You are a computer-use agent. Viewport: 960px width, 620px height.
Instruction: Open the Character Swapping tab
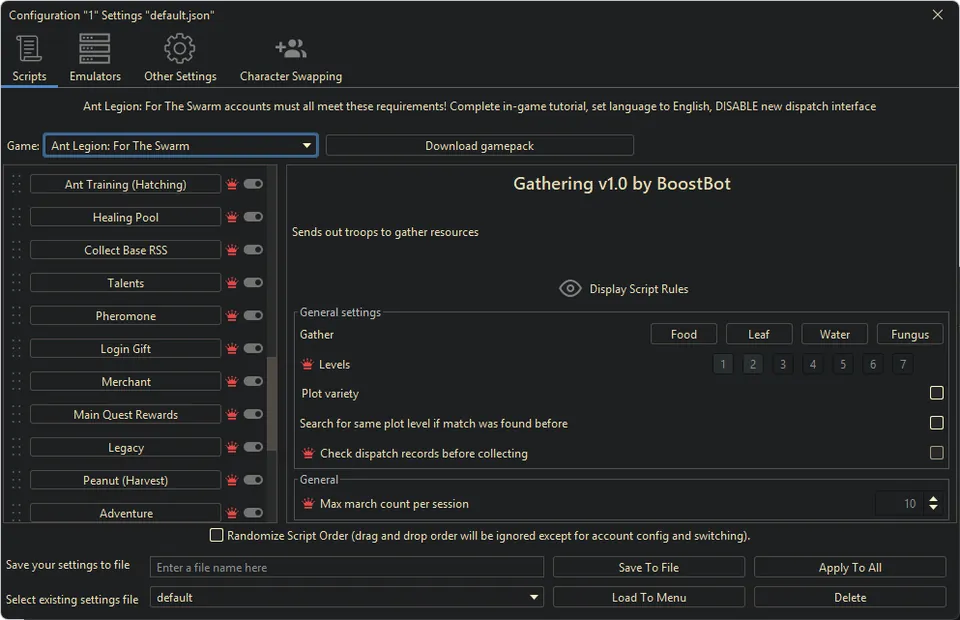(291, 59)
